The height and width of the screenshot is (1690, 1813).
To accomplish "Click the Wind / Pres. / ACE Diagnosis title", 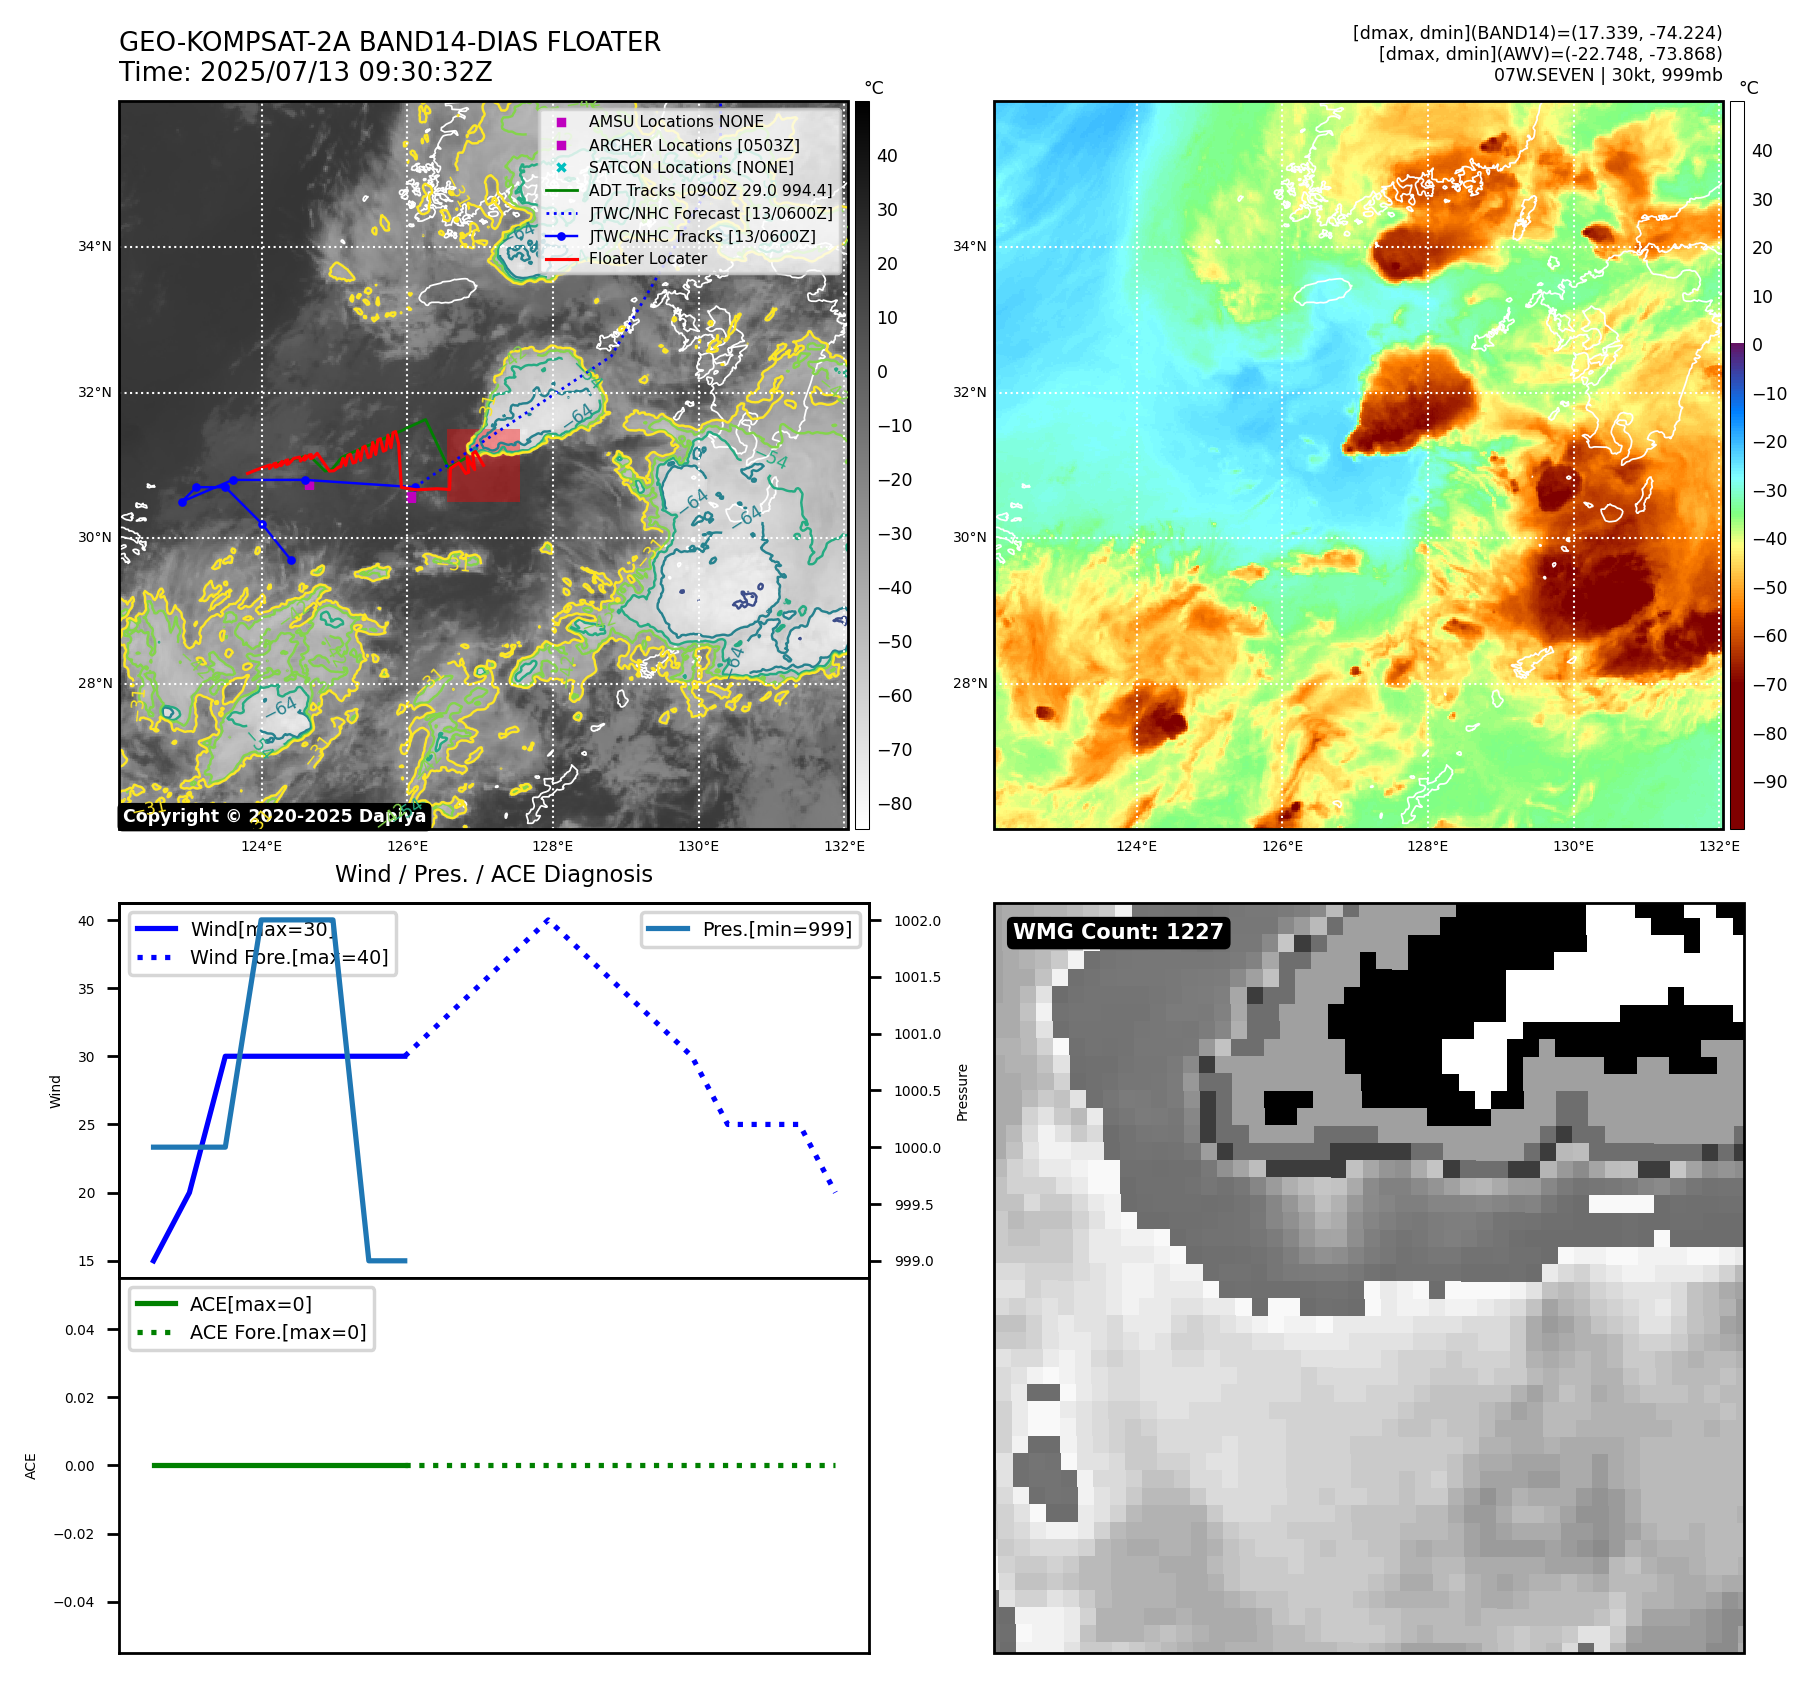I will click(494, 874).
